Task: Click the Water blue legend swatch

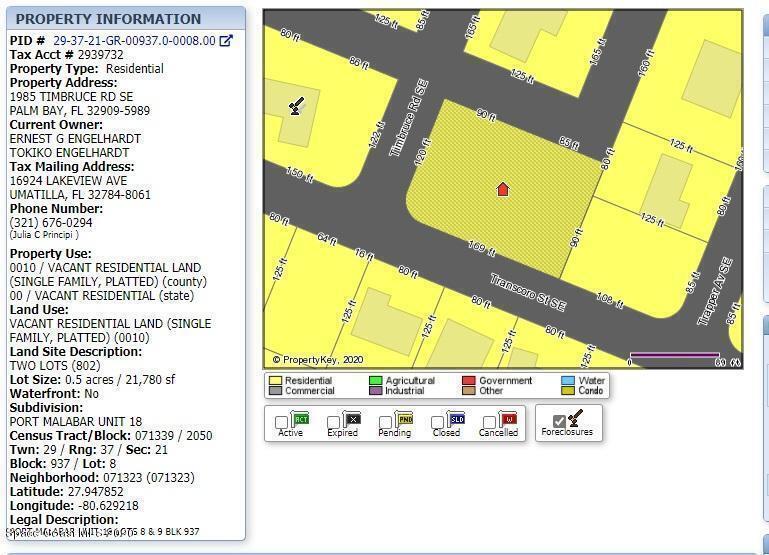Action: tap(568, 380)
